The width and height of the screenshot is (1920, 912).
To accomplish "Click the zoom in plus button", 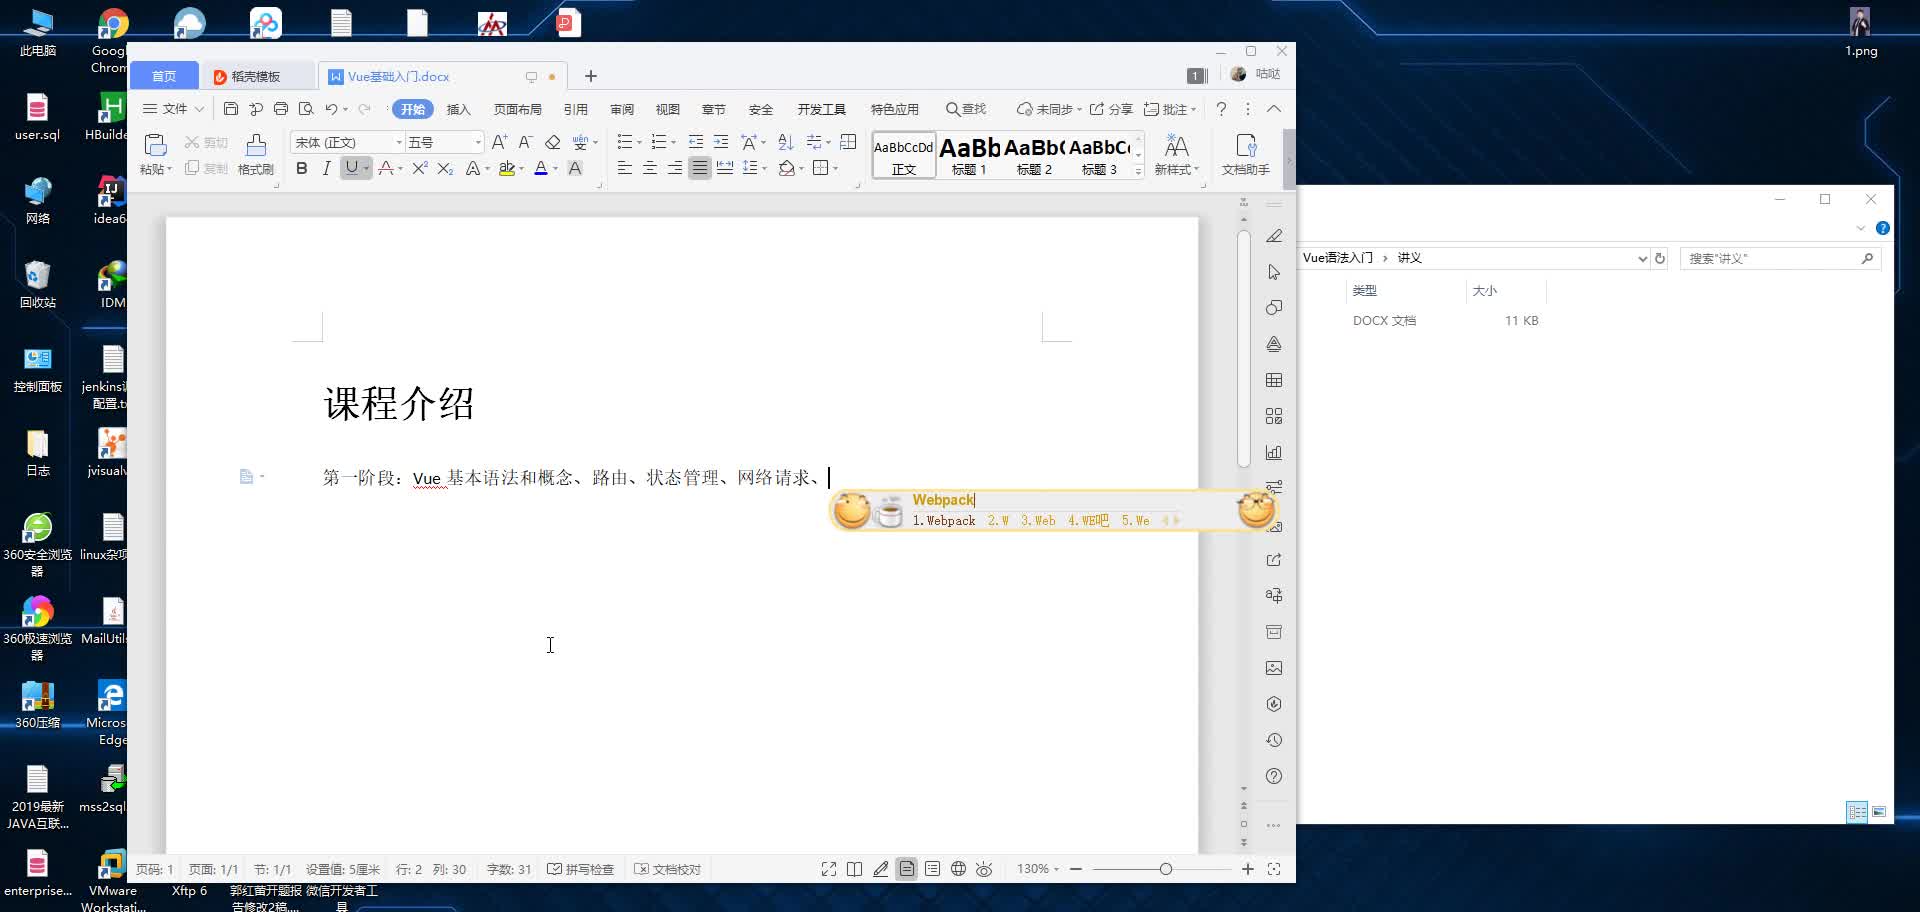I will coord(1247,869).
